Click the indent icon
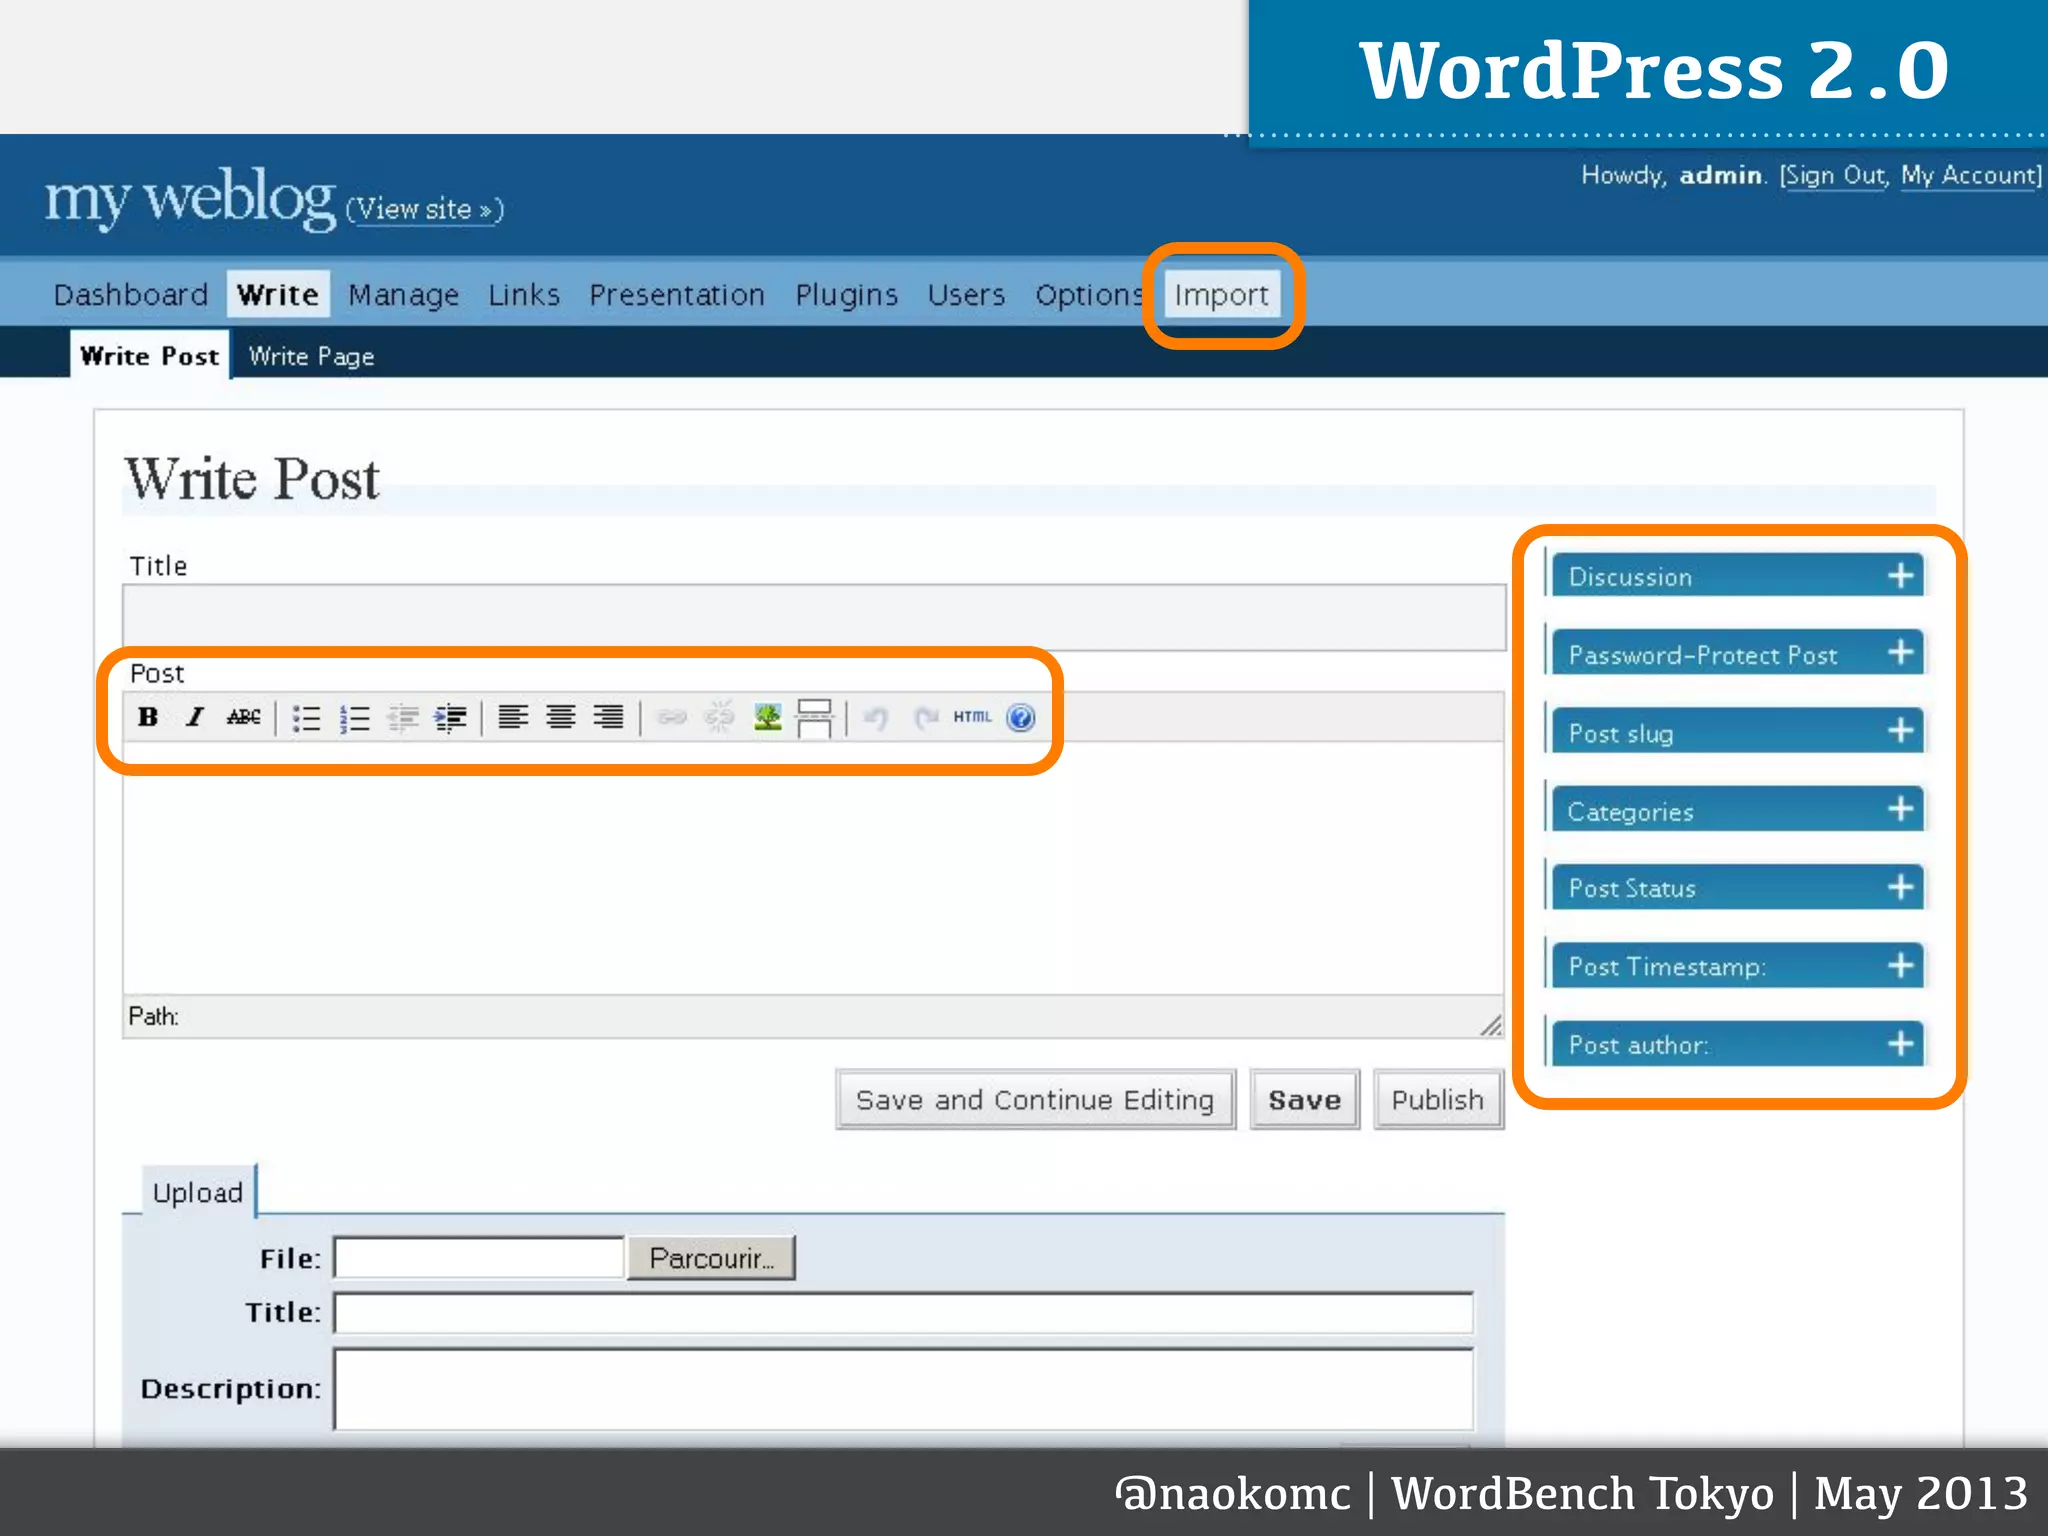Viewport: 2048px width, 1536px height. 450,718
